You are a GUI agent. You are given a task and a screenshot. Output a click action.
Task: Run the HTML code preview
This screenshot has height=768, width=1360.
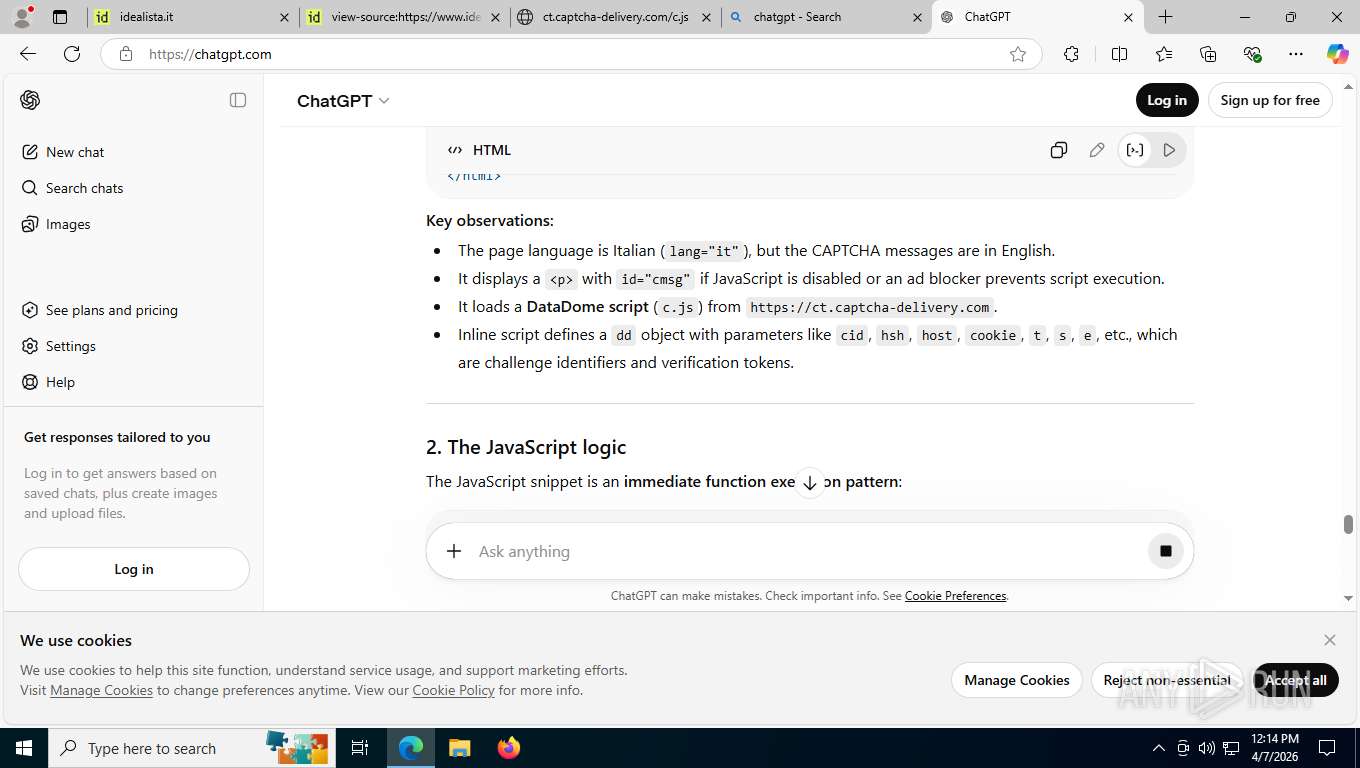pyautogui.click(x=1169, y=150)
